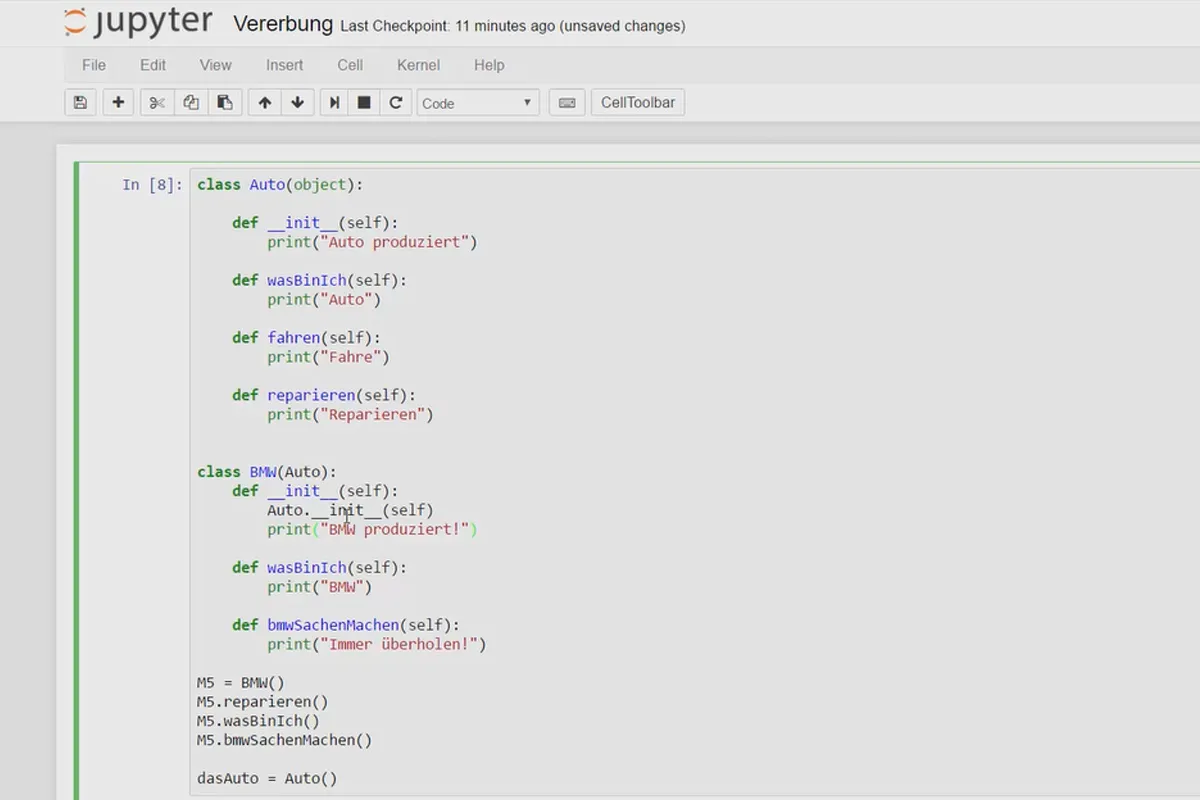
Task: Copy the selected cells
Action: (190, 102)
